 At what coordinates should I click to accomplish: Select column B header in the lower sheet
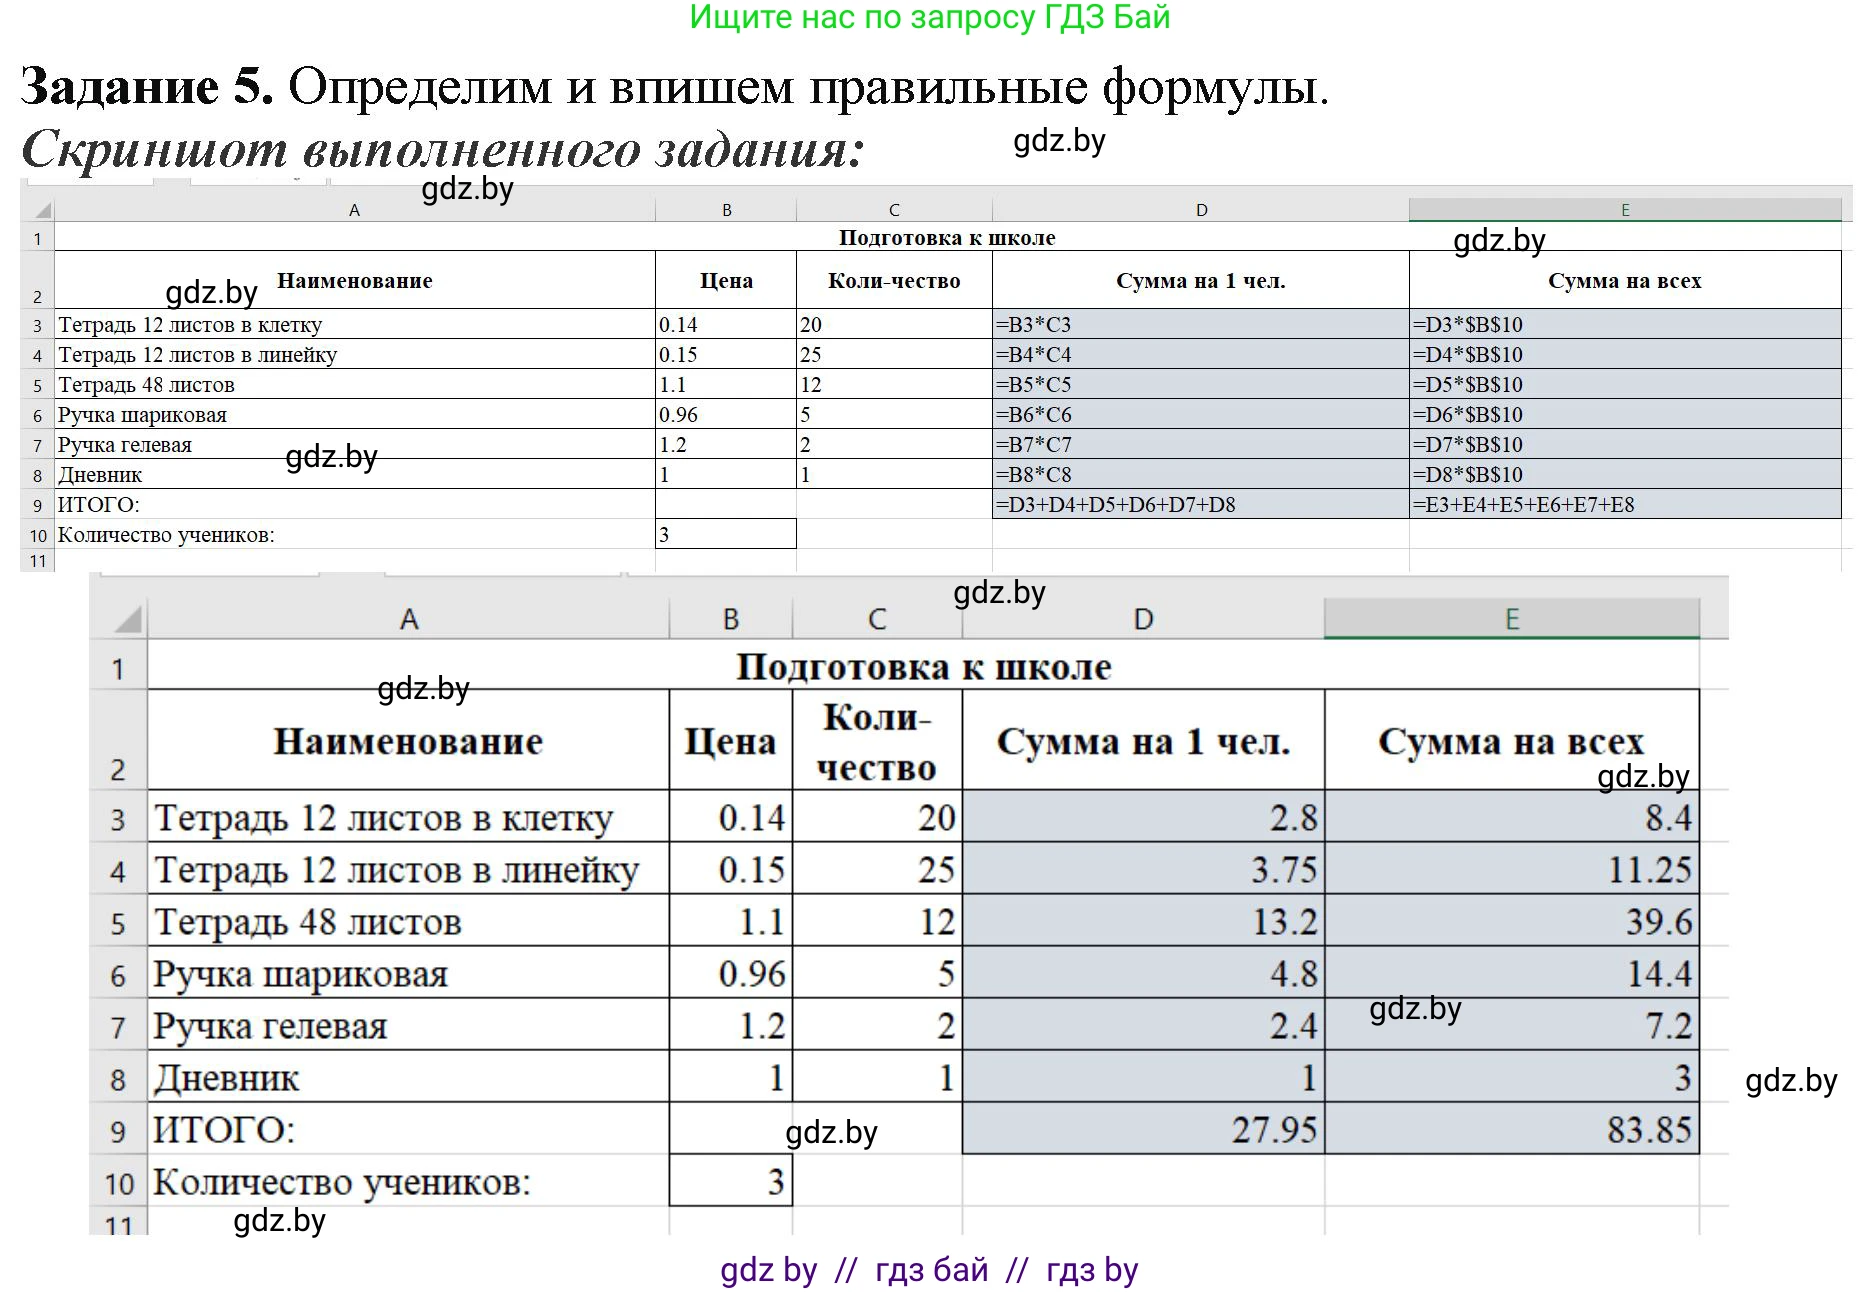point(731,619)
